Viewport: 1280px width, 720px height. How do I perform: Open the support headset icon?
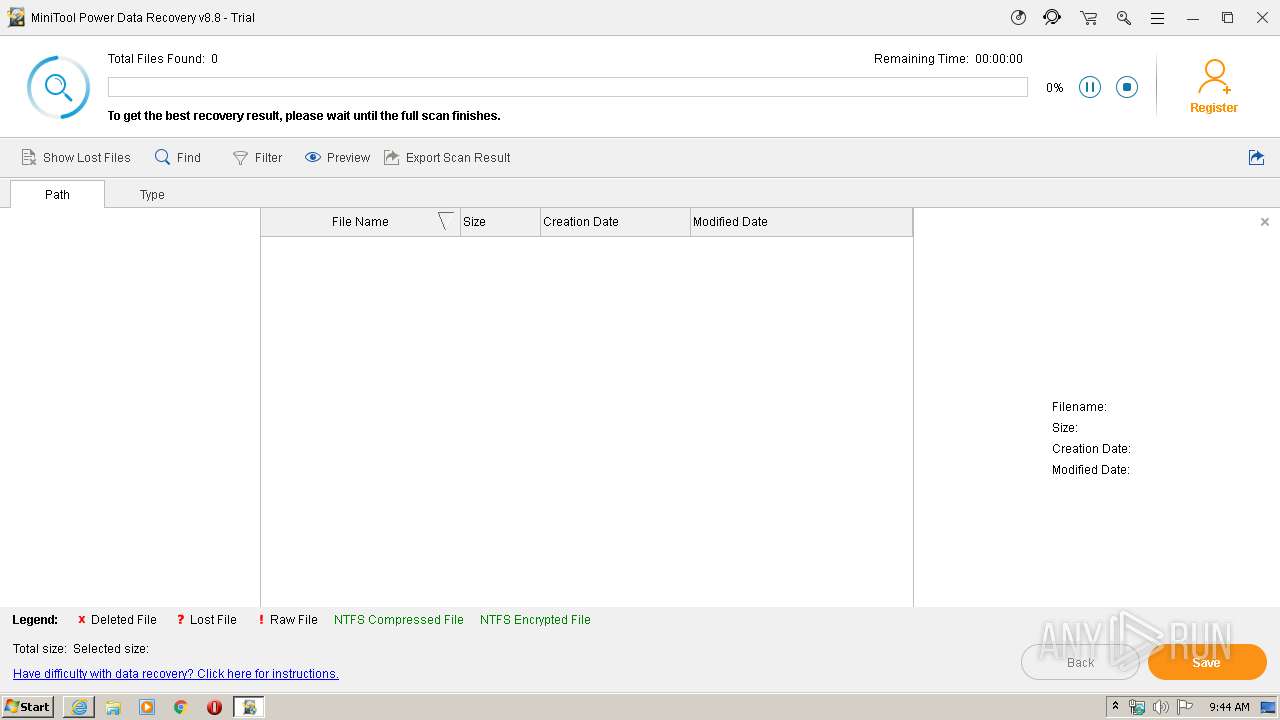point(1052,17)
